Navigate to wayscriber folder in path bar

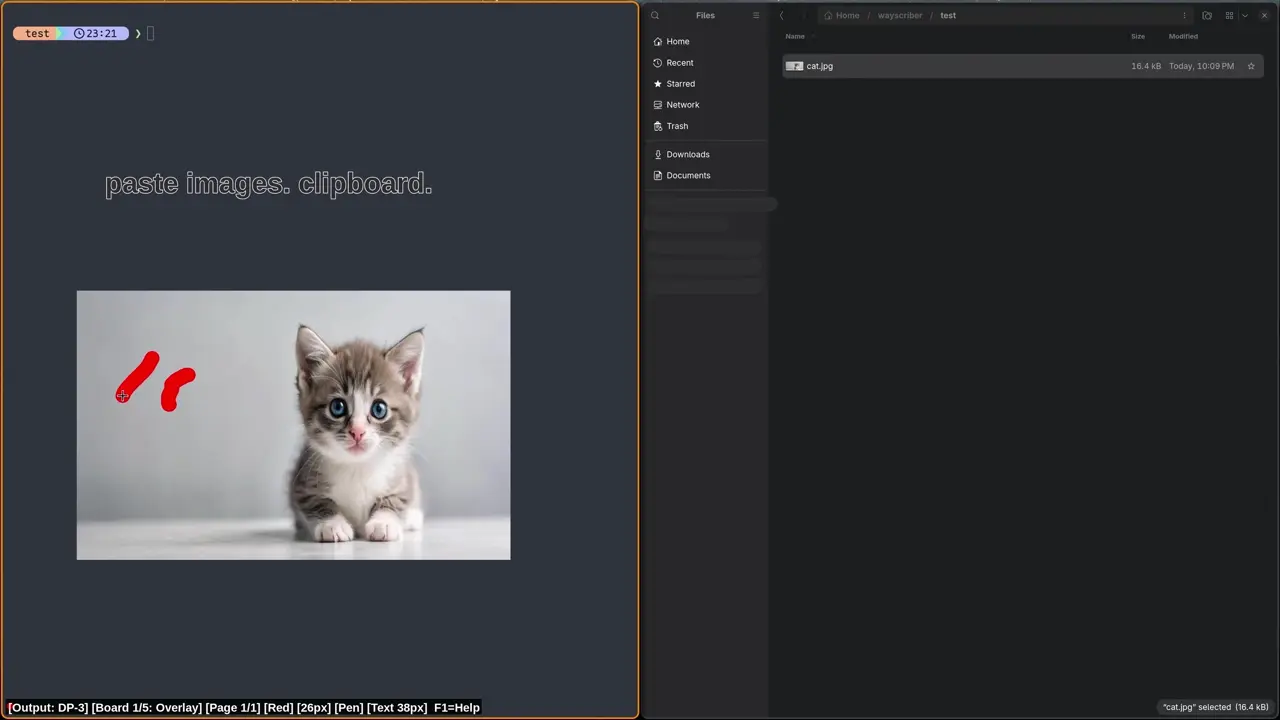pos(900,15)
